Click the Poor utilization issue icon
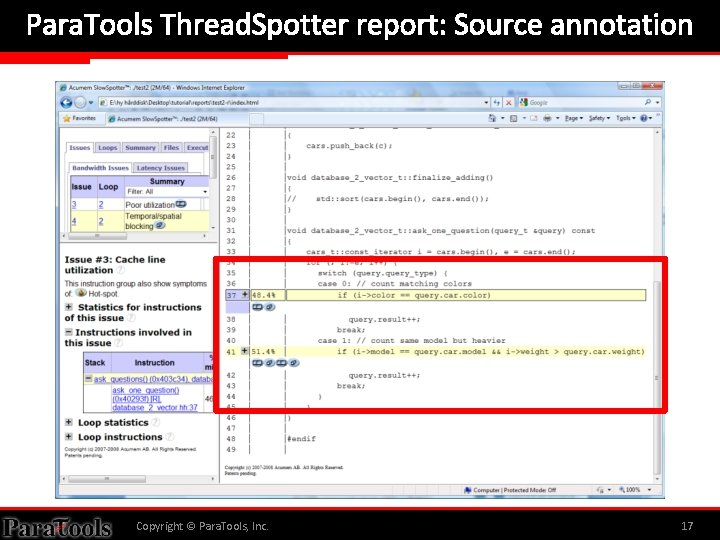 (181, 204)
